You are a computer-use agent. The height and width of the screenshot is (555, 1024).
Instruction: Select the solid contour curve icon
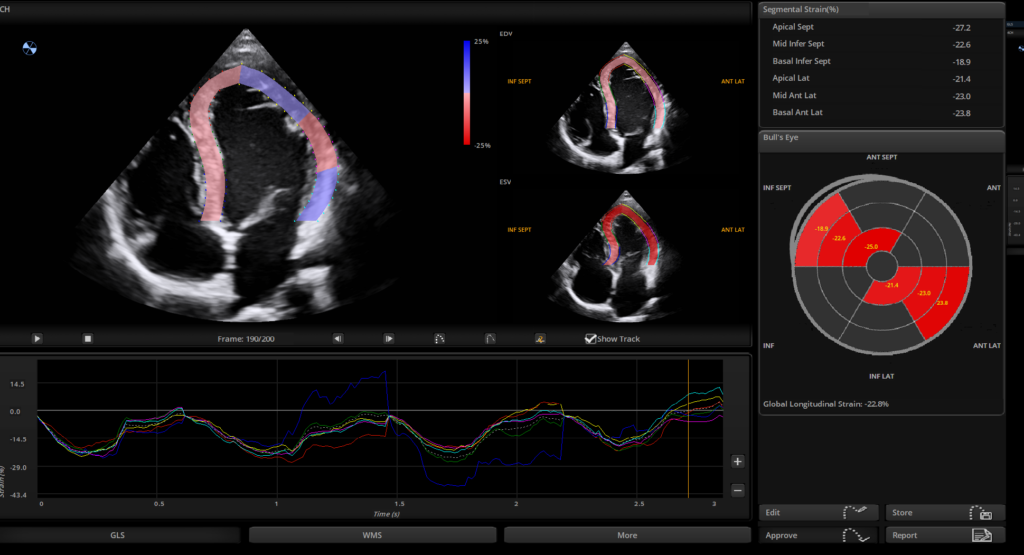pyautogui.click(x=490, y=338)
